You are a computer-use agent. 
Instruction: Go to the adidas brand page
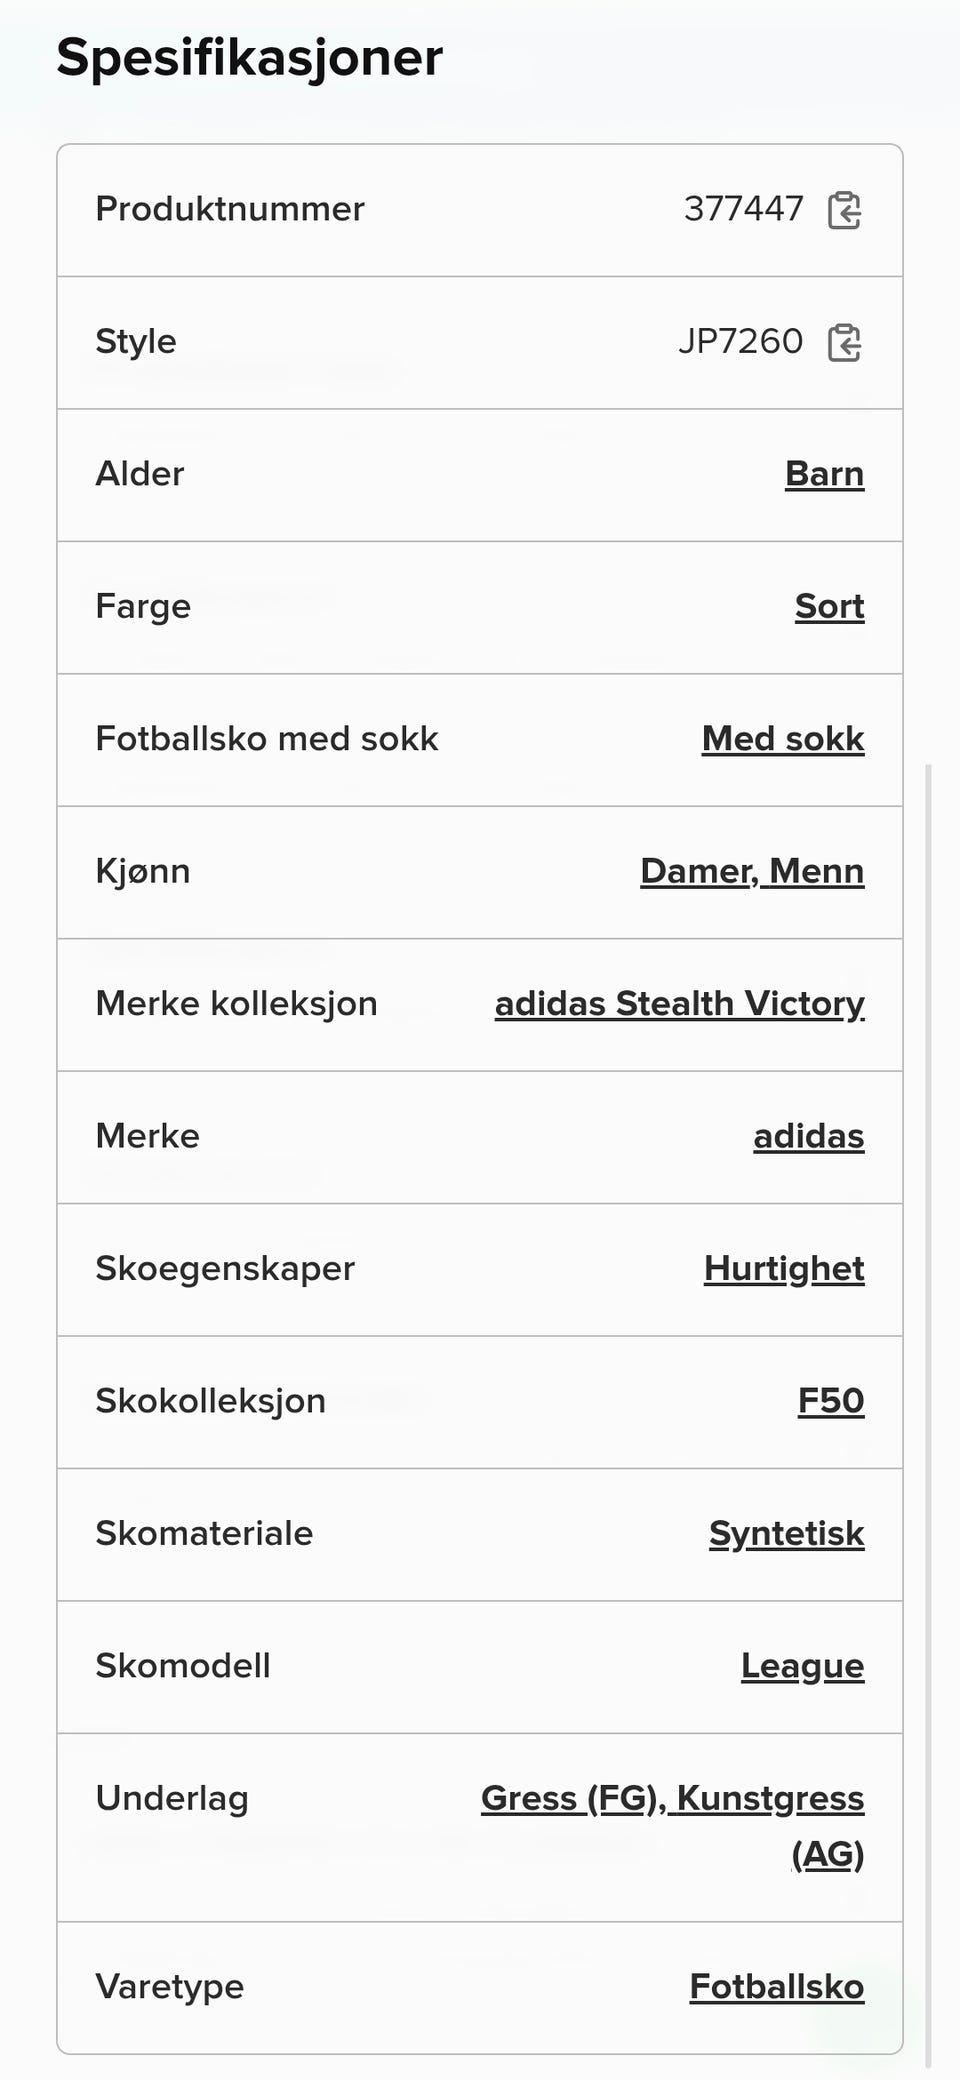[808, 1136]
